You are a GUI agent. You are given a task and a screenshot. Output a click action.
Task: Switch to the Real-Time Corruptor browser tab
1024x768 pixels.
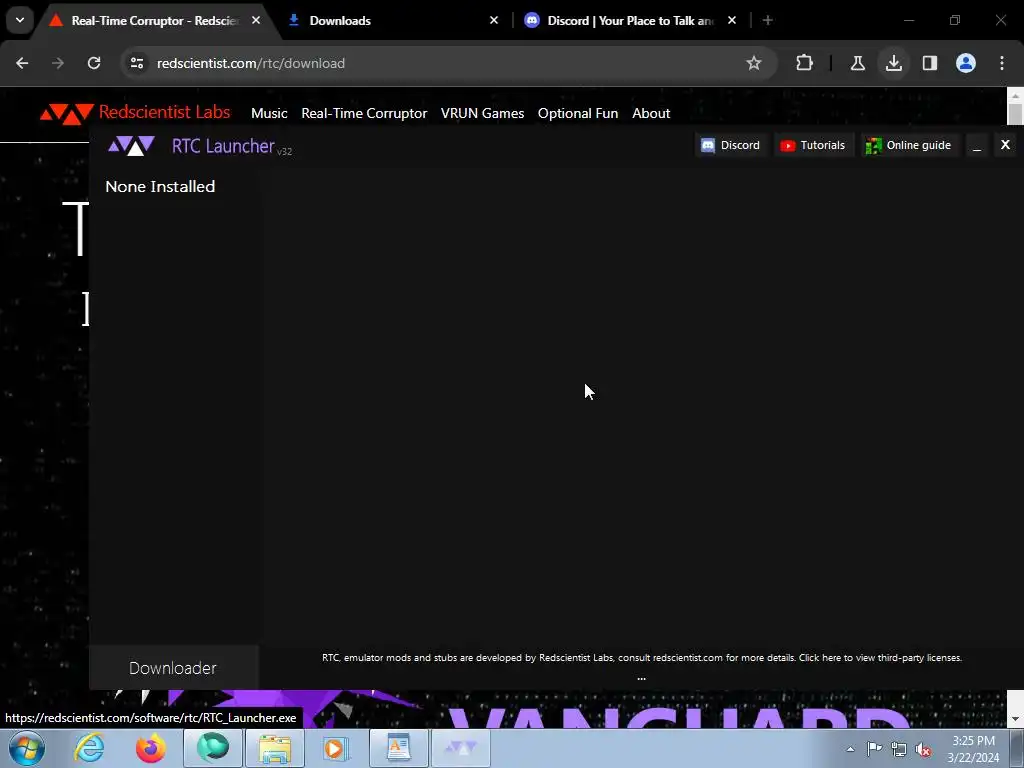[x=154, y=21]
